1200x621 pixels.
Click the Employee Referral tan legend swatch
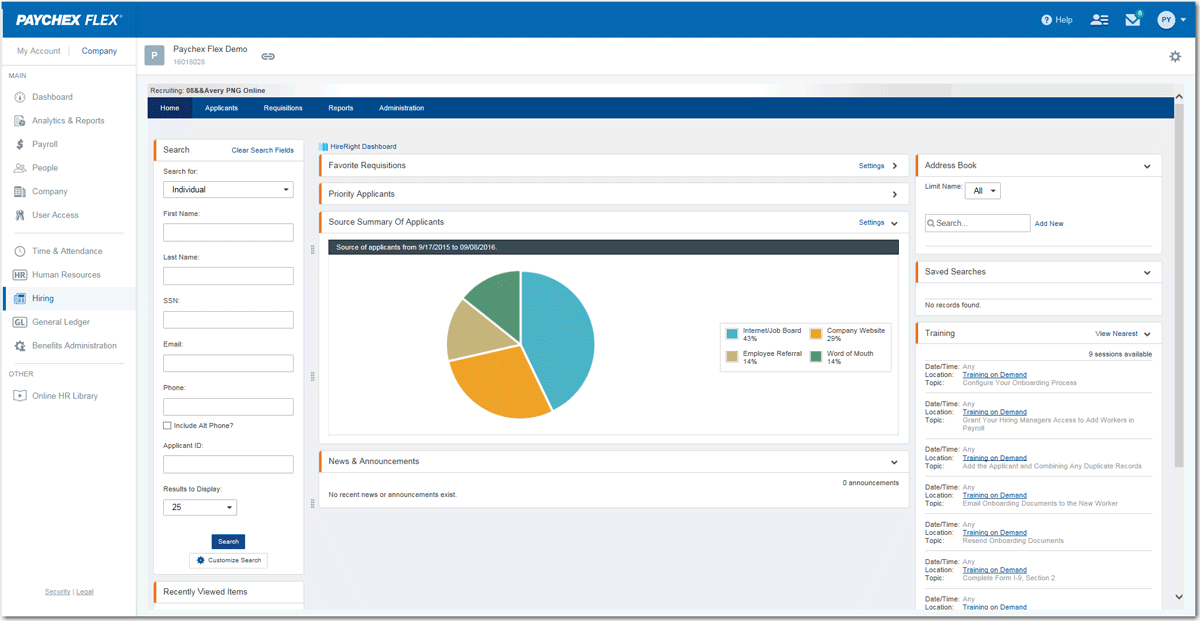732,356
